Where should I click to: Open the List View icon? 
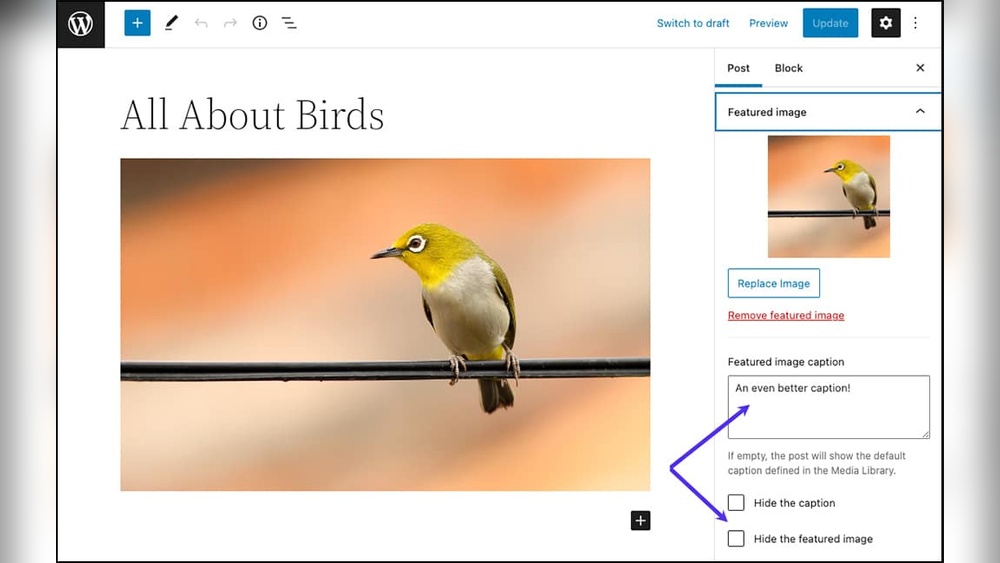point(289,23)
